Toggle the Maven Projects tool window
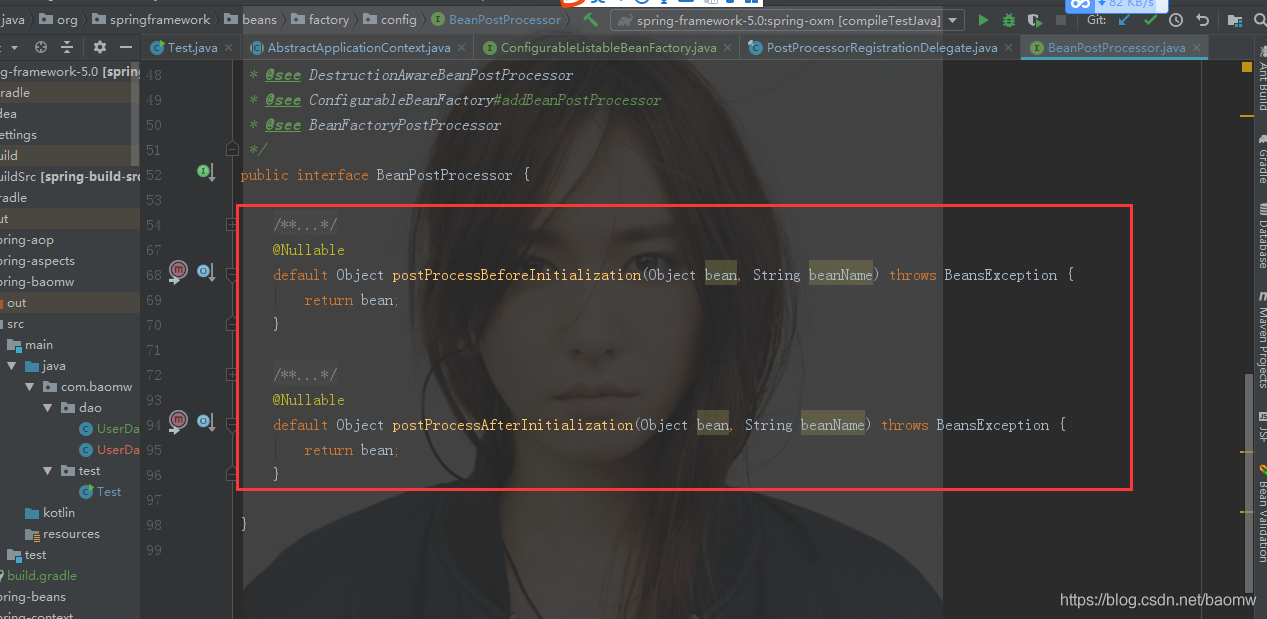The image size is (1267, 619). [x=1260, y=341]
